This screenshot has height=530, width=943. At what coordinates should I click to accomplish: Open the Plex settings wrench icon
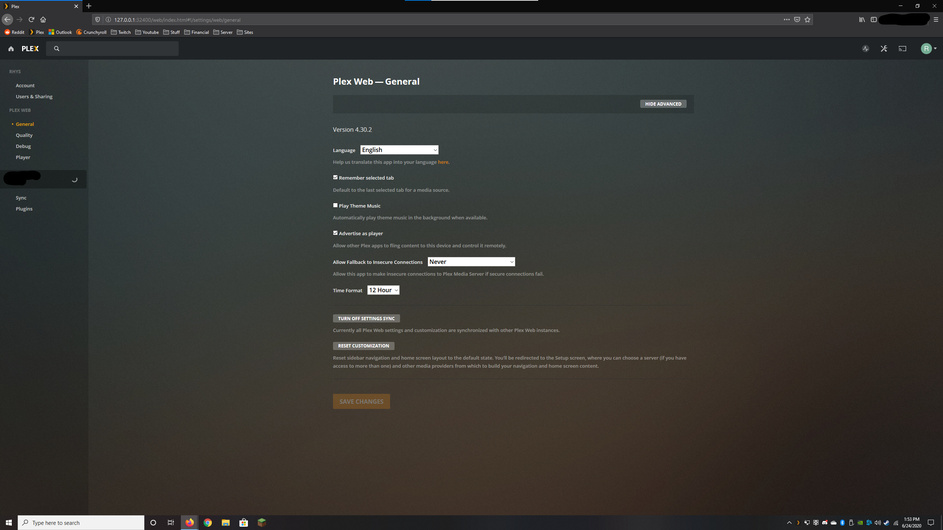tap(884, 49)
